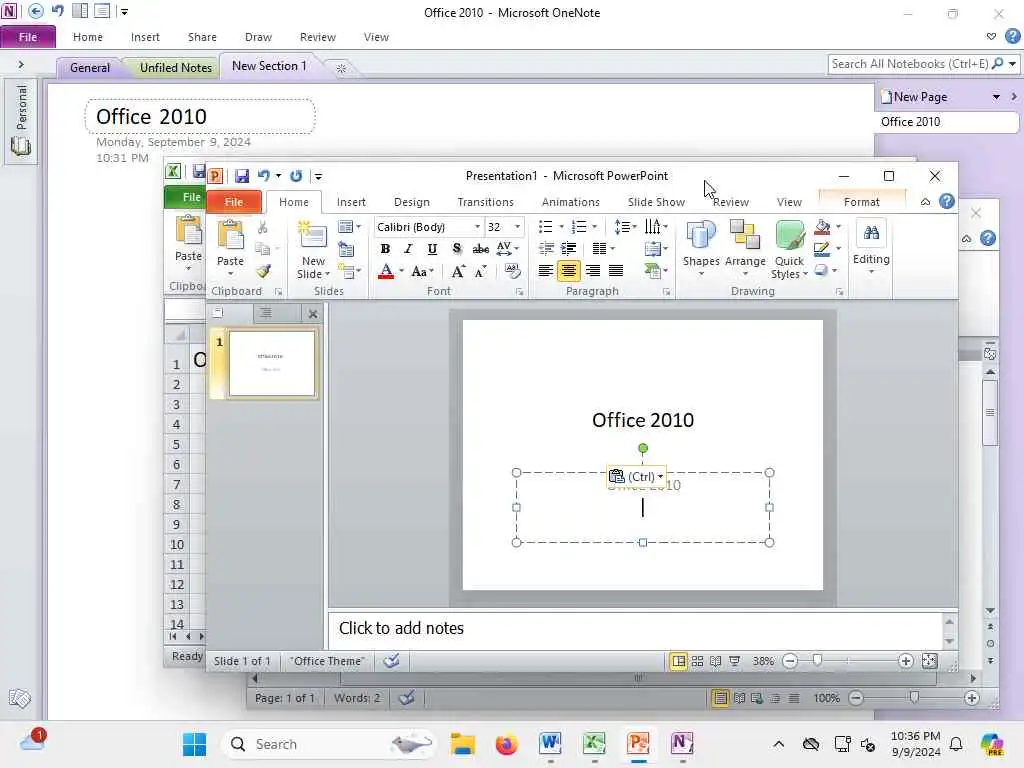Decrease font size with Shrink Font icon
This screenshot has height=768, width=1024.
[481, 272]
